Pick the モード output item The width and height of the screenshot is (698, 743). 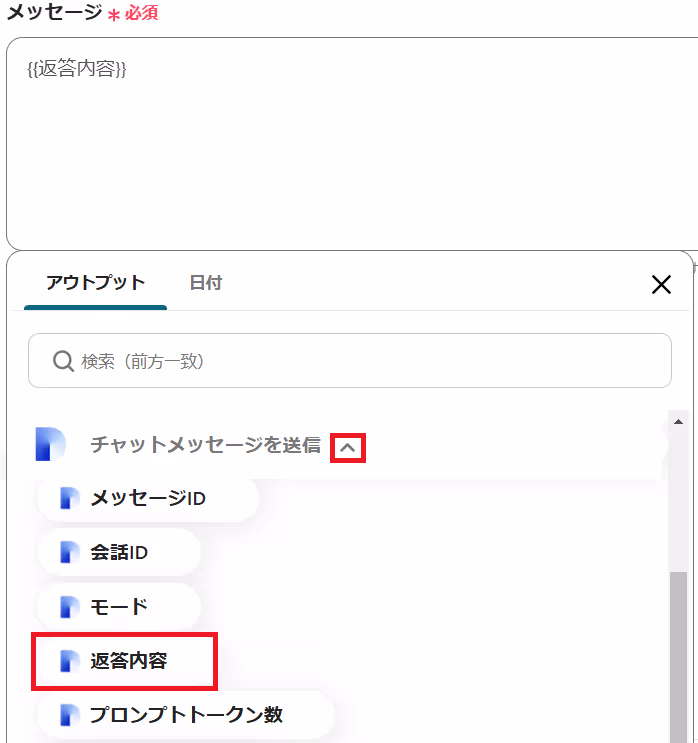(119, 607)
